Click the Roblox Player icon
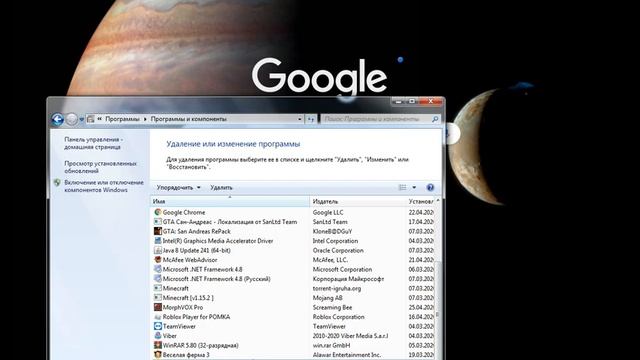The image size is (640, 360). 158,317
